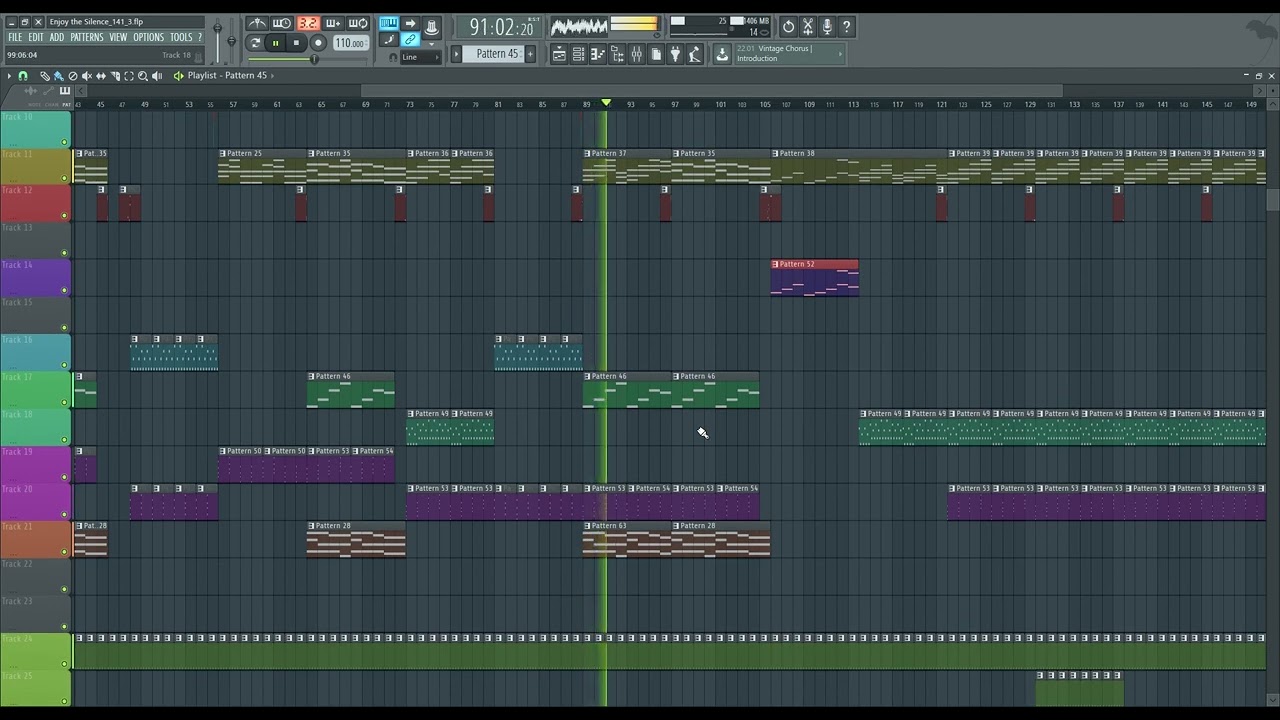This screenshot has height=720, width=1280.
Task: Open the plugin picker plug icon
Action: pyautogui.click(x=675, y=55)
